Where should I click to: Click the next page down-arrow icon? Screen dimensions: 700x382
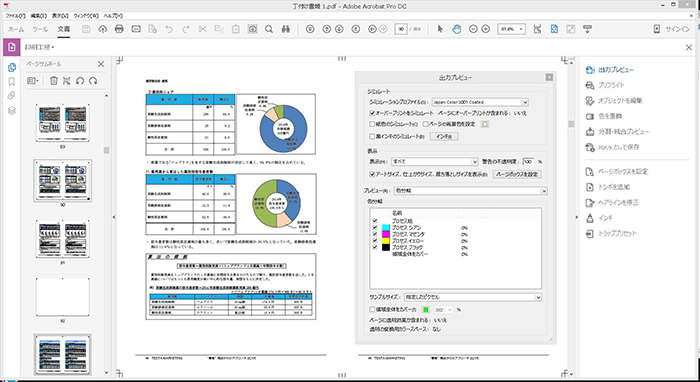tap(339, 29)
